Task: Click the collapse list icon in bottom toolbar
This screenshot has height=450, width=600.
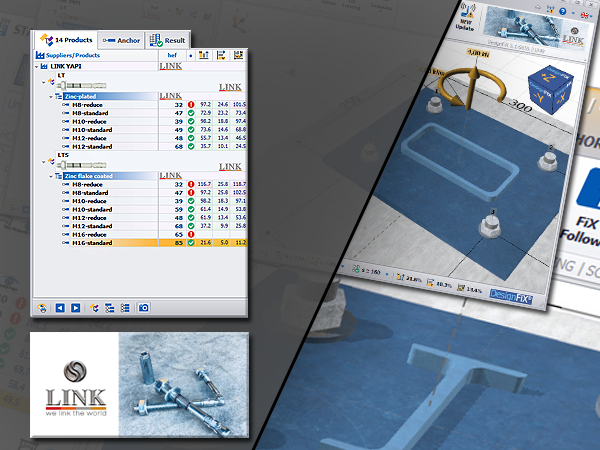Action: click(125, 308)
